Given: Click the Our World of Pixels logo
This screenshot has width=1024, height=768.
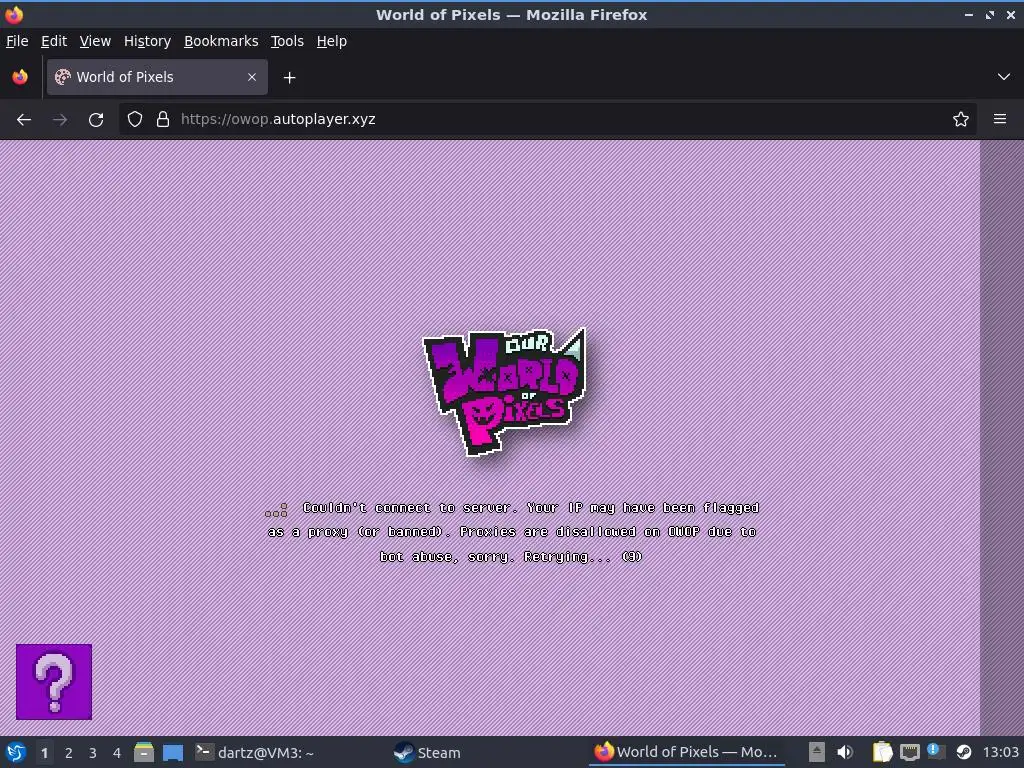Looking at the screenshot, I should pos(505,391).
